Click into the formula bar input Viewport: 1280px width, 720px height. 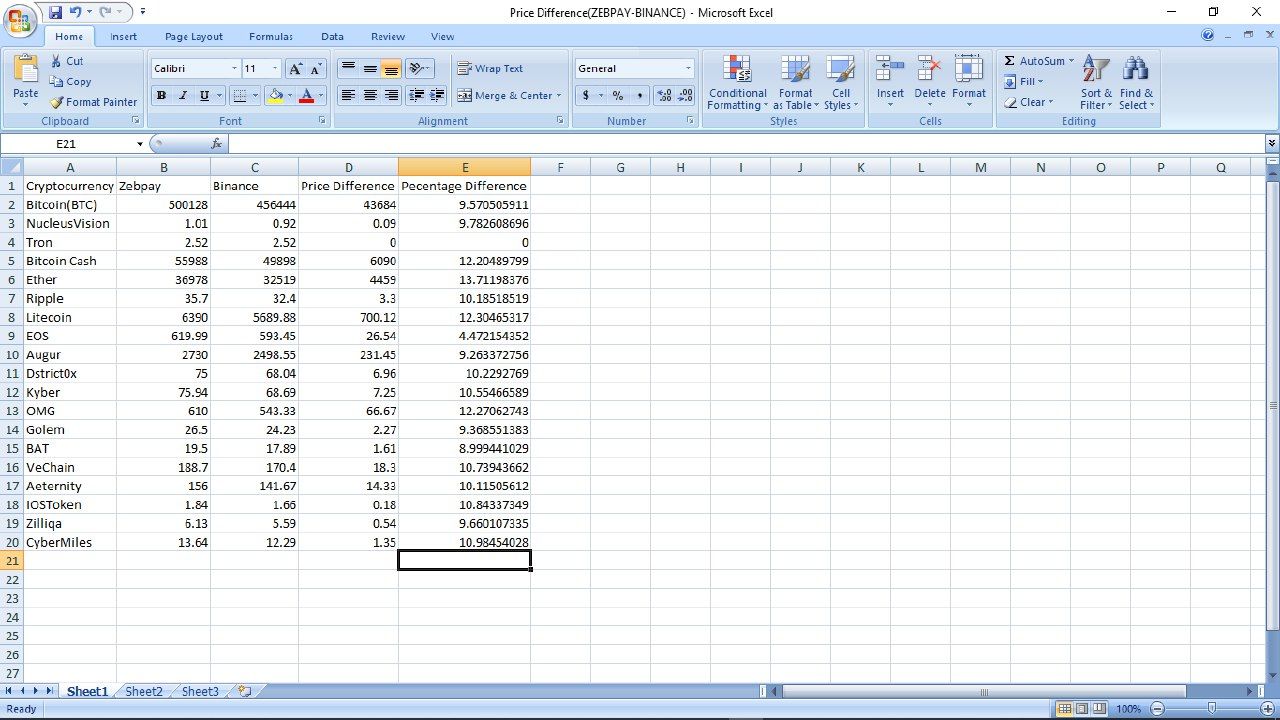[746, 144]
